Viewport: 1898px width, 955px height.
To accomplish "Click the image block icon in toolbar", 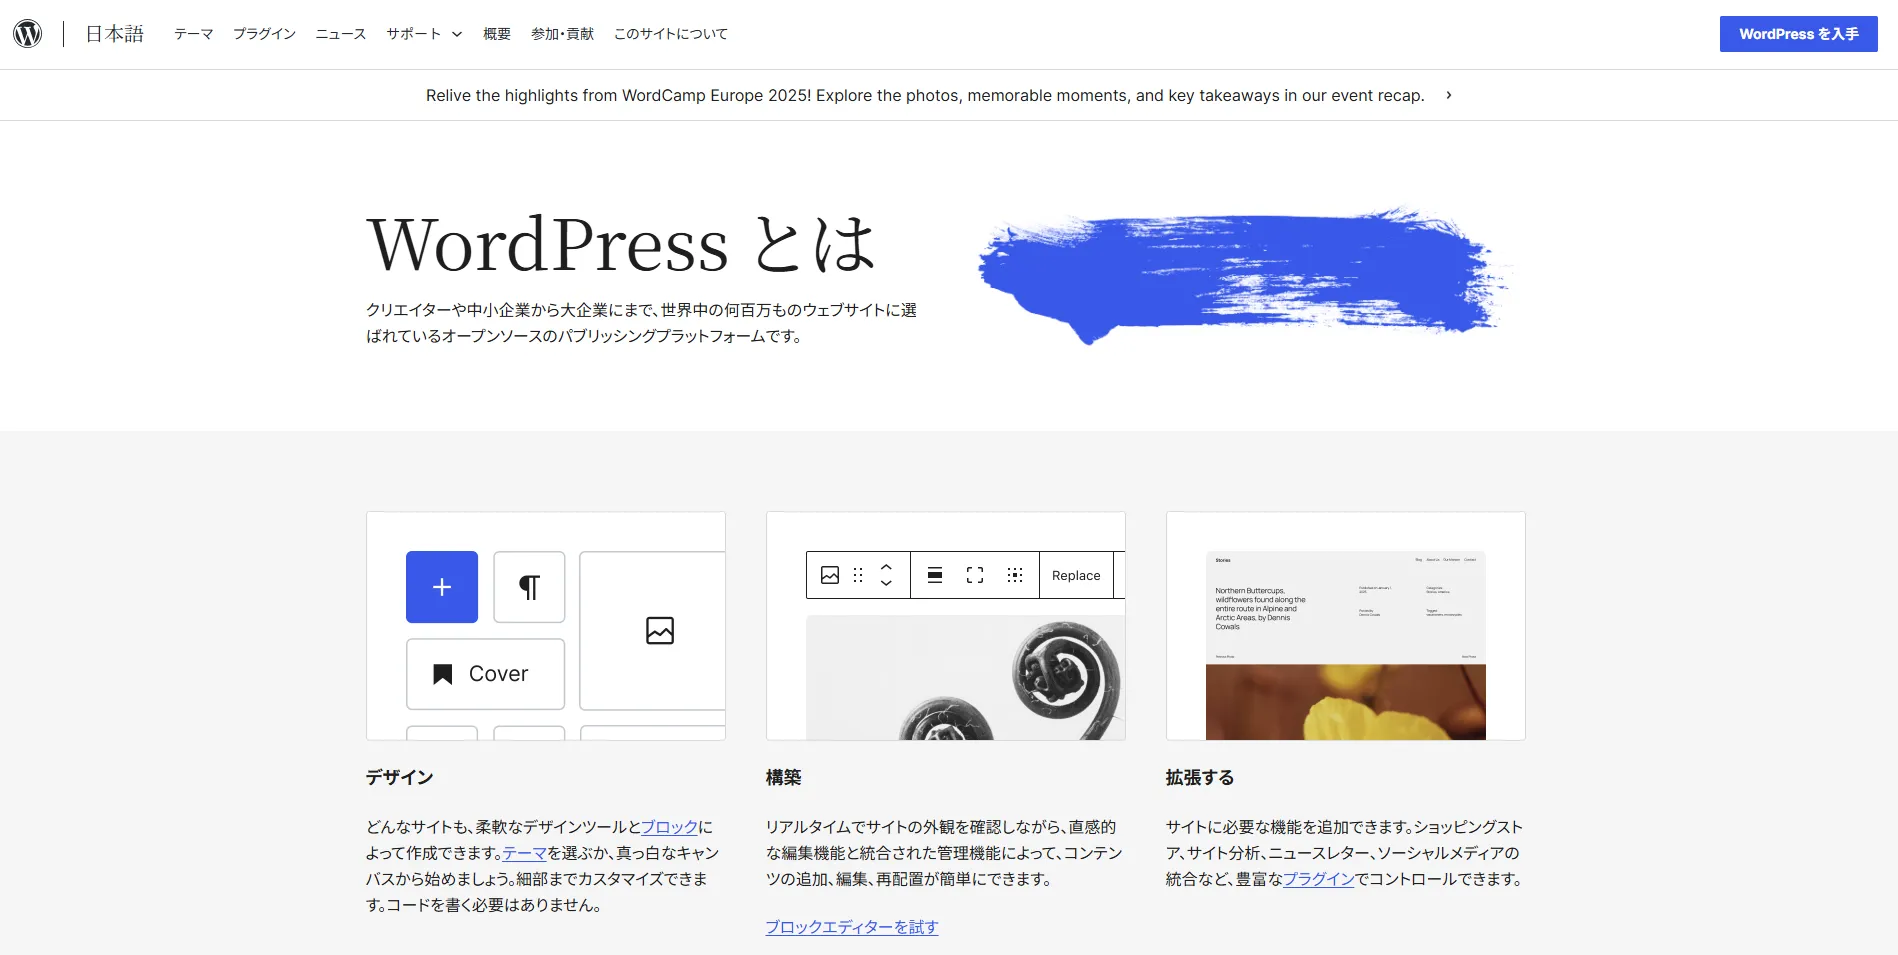I will [x=830, y=575].
